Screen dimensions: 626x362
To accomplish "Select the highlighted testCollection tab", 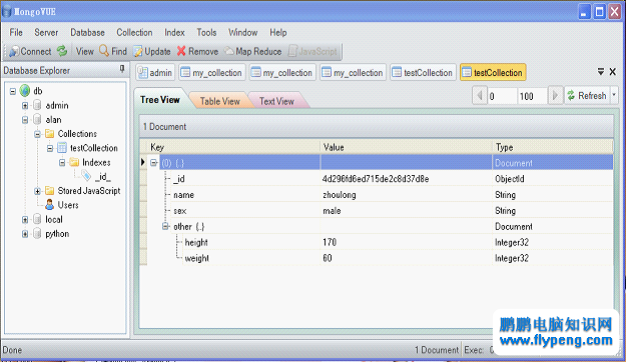I will (493, 73).
